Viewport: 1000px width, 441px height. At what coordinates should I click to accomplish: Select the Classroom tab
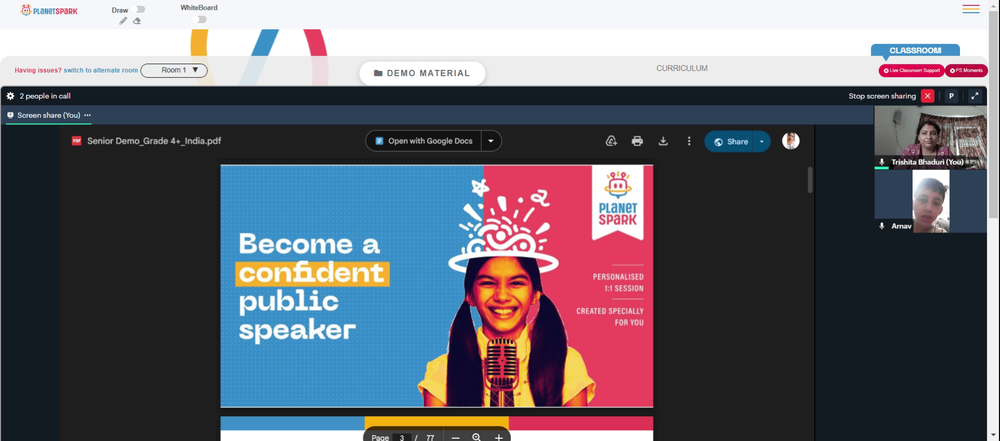point(915,50)
